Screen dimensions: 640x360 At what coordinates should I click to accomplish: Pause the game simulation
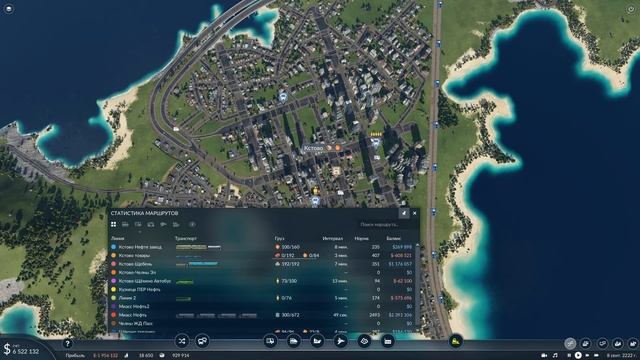pyautogui.click(x=569, y=356)
